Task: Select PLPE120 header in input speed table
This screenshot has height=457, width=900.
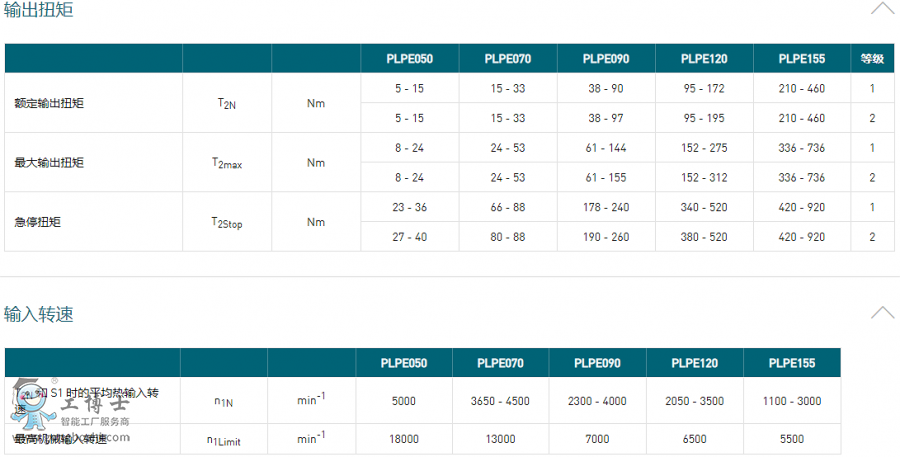Action: [x=695, y=363]
